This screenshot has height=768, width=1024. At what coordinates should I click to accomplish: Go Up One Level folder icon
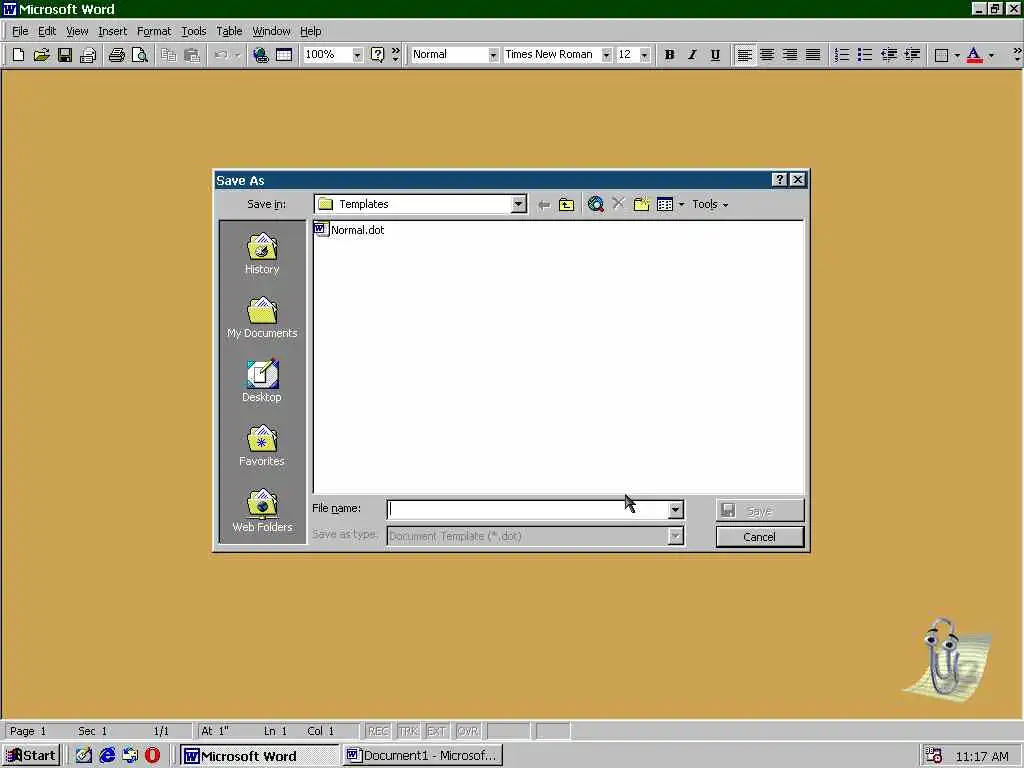(566, 204)
